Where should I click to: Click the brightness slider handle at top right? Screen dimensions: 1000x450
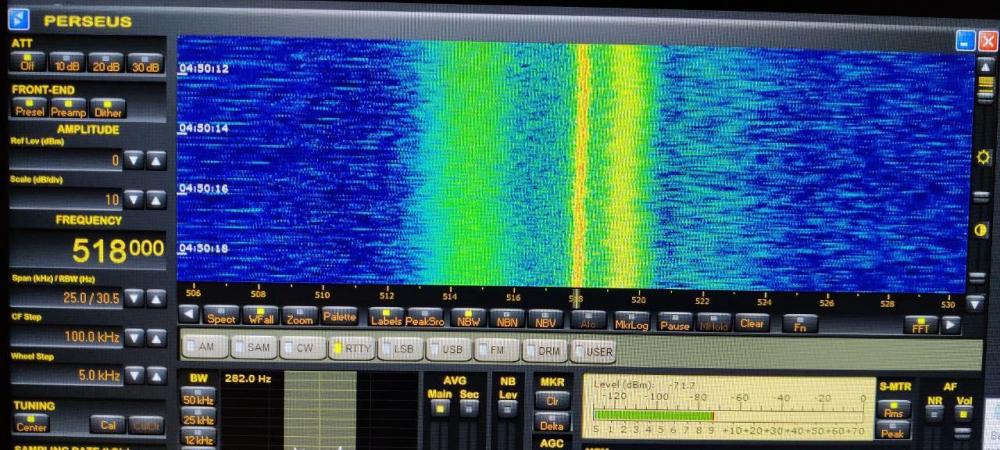[x=984, y=85]
